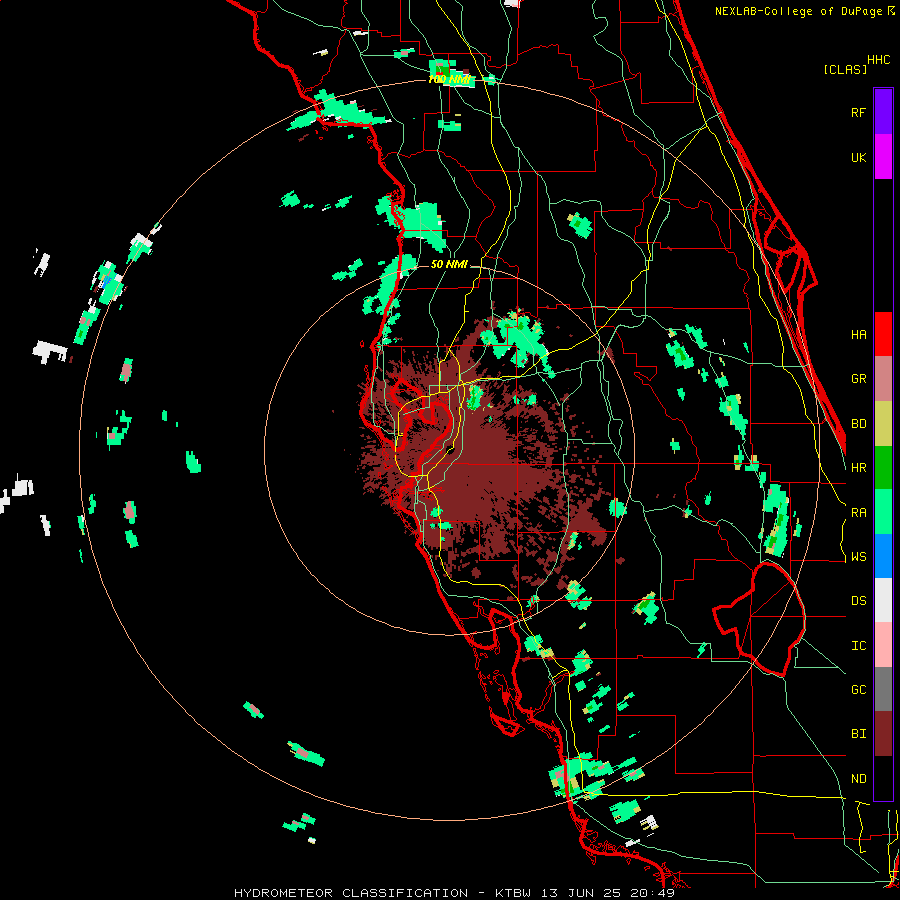Select the GR legend color block
This screenshot has width=900, height=900.
click(883, 379)
